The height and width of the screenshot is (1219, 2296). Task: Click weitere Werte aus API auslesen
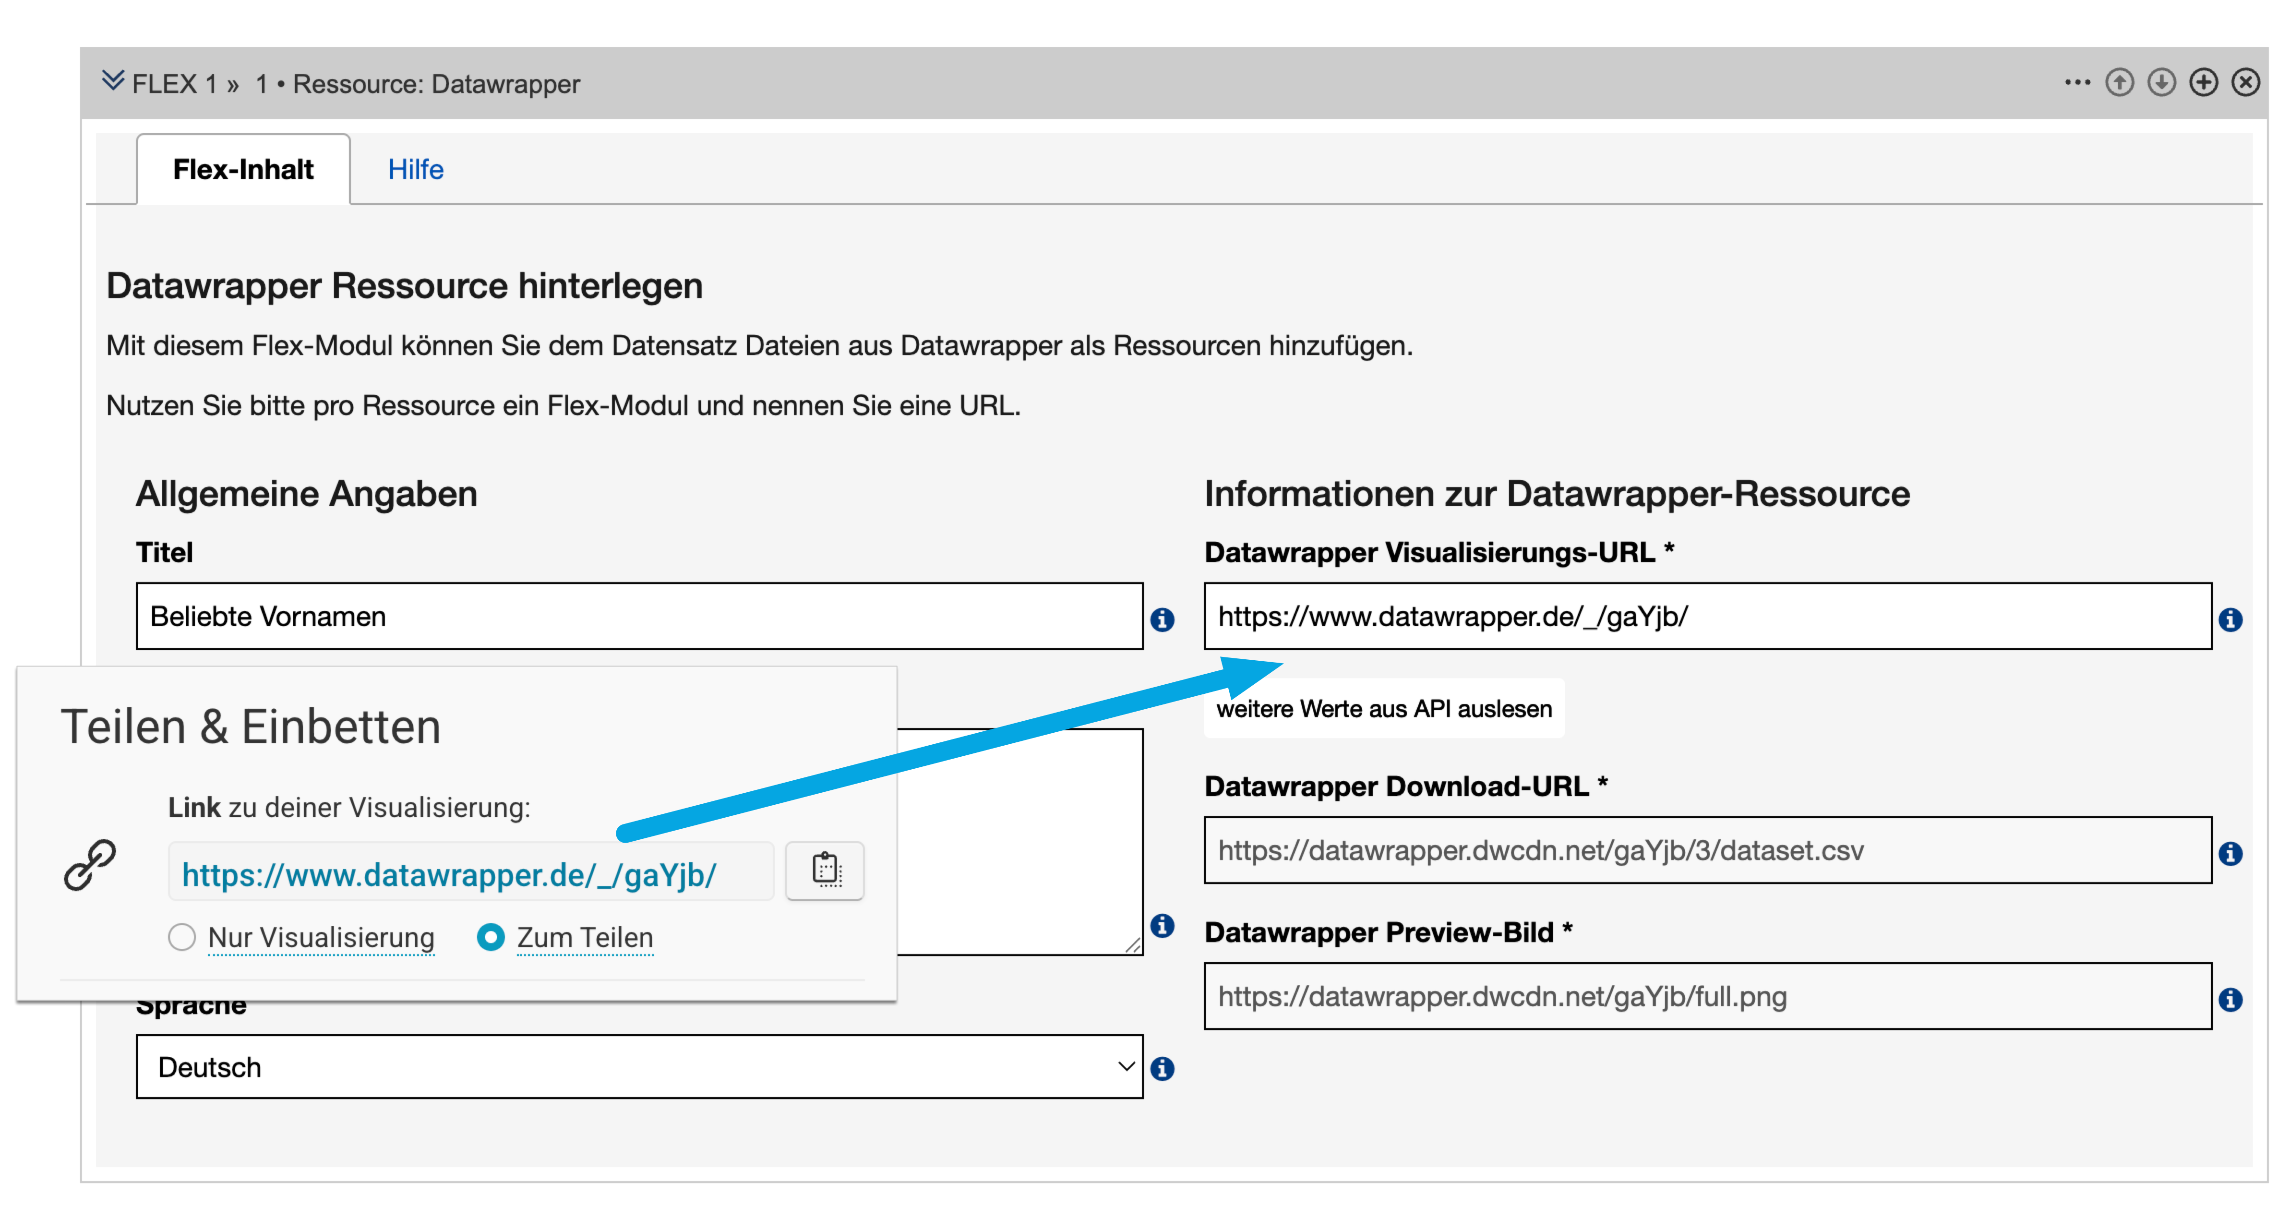coord(1384,709)
